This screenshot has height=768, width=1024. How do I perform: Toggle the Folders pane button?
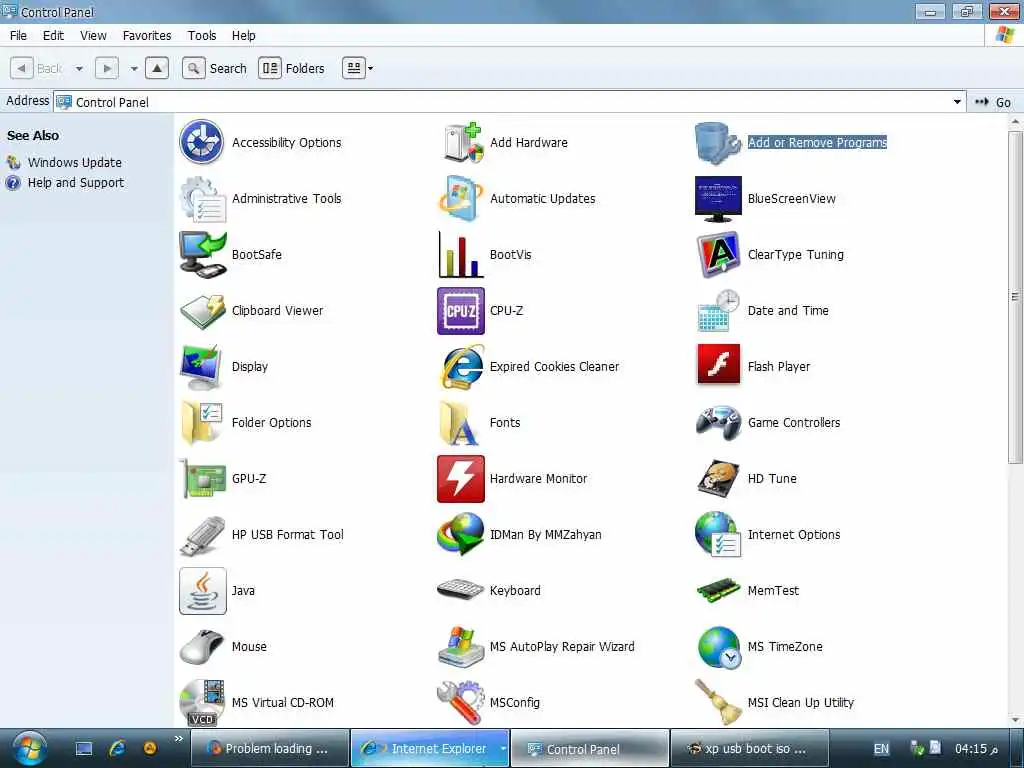291,68
